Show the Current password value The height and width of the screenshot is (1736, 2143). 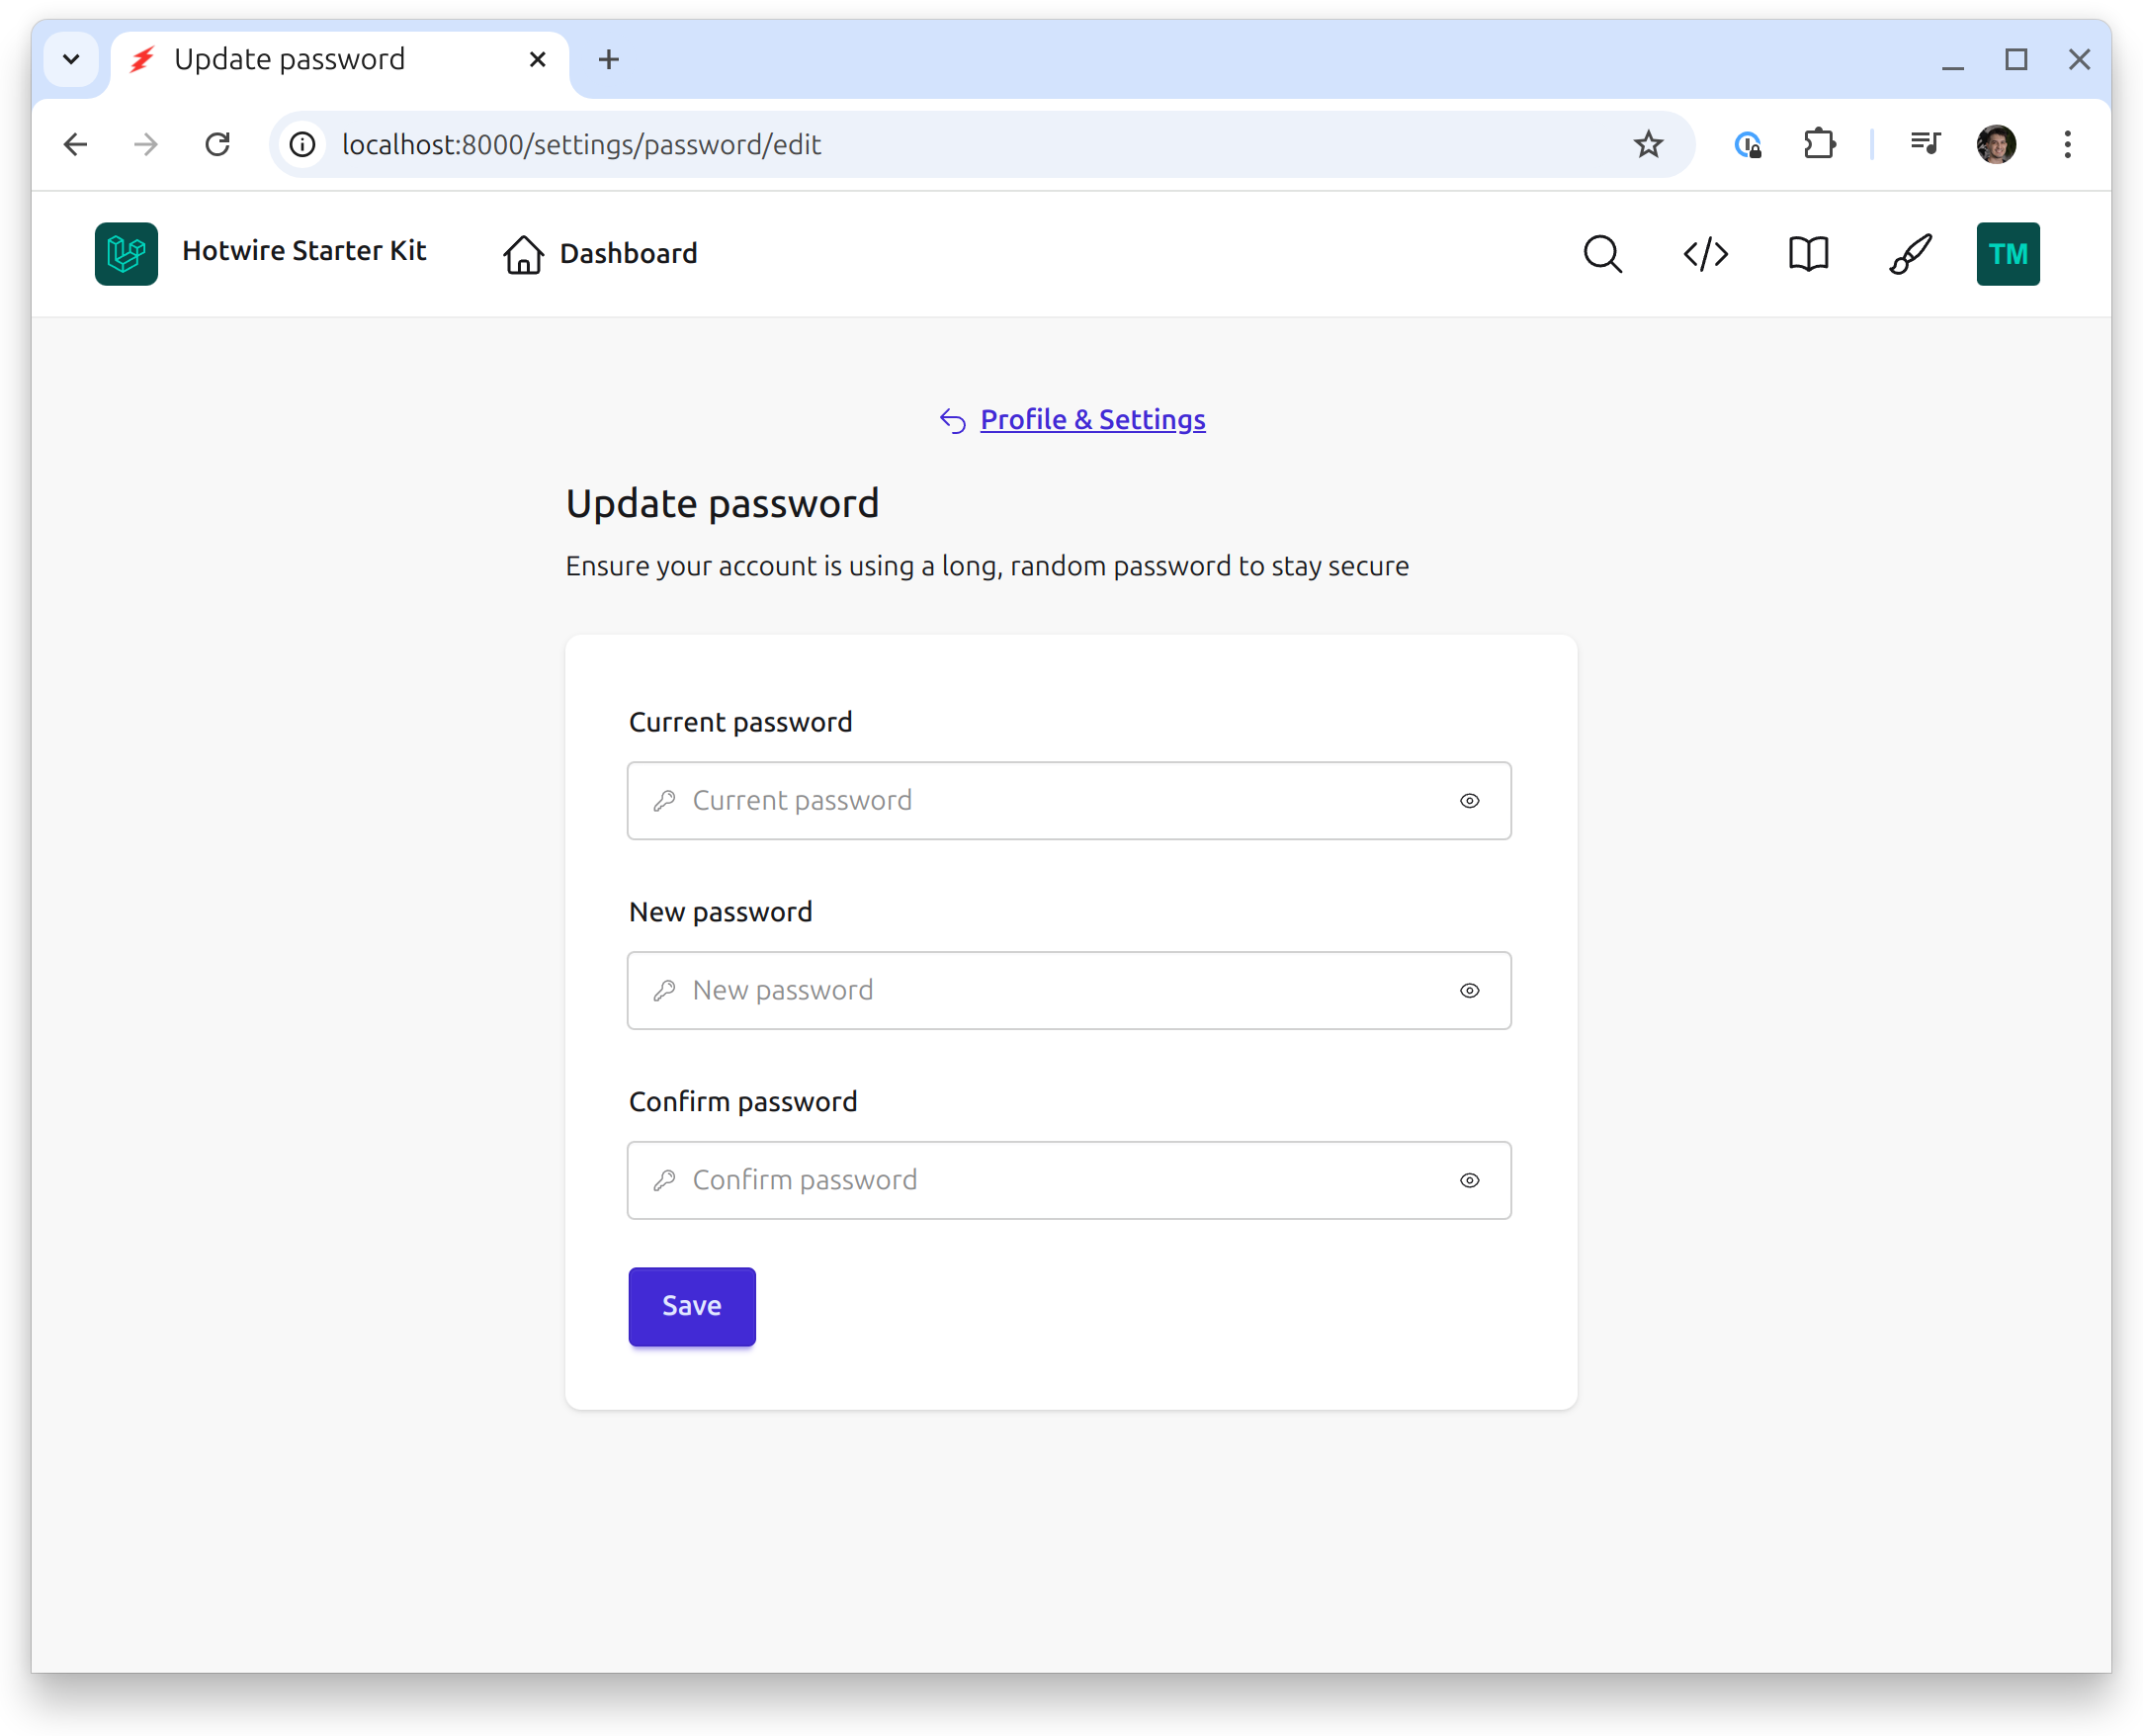pyautogui.click(x=1469, y=801)
